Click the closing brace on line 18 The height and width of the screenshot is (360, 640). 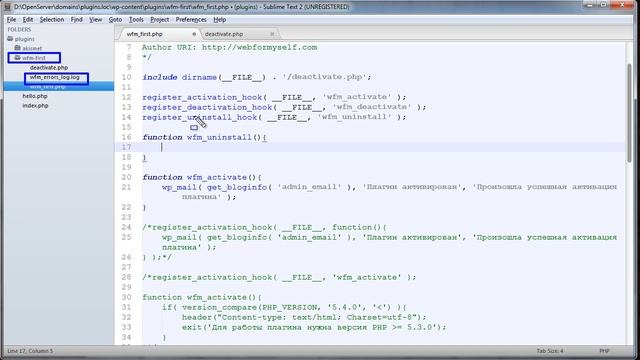(x=144, y=158)
